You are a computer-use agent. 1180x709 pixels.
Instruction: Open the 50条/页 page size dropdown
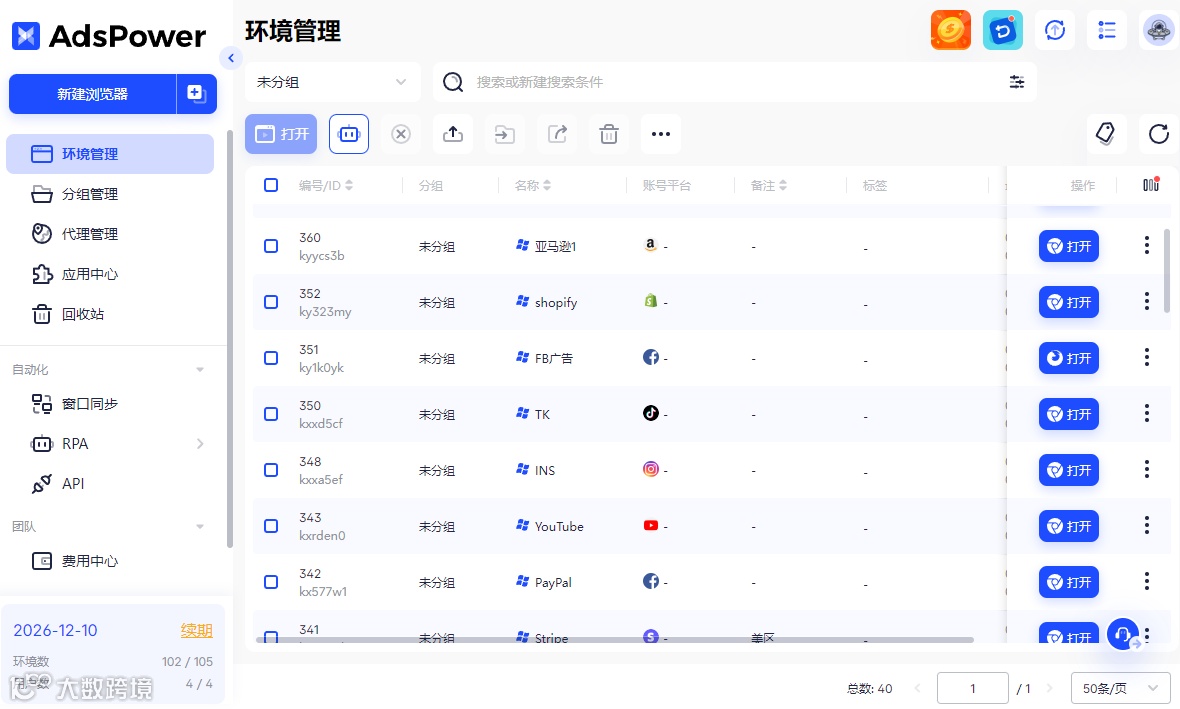point(1120,688)
